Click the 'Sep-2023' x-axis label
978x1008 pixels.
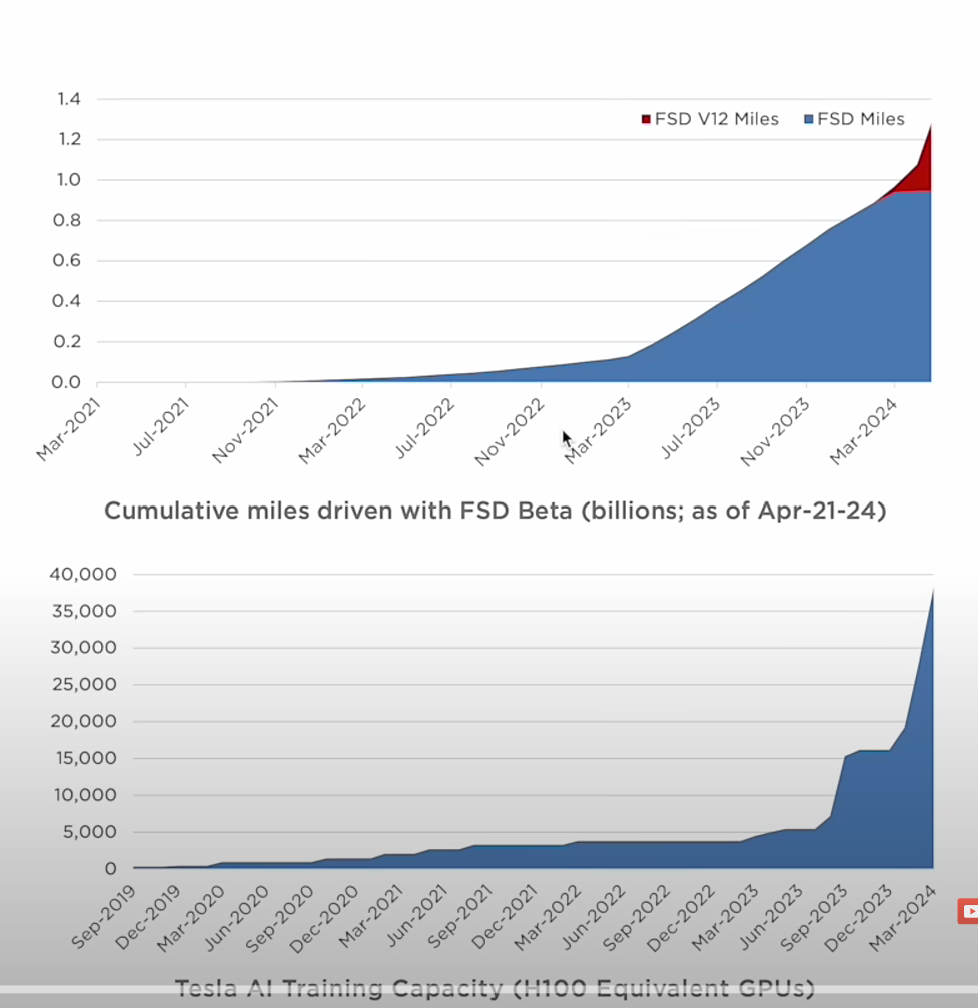pos(814,918)
